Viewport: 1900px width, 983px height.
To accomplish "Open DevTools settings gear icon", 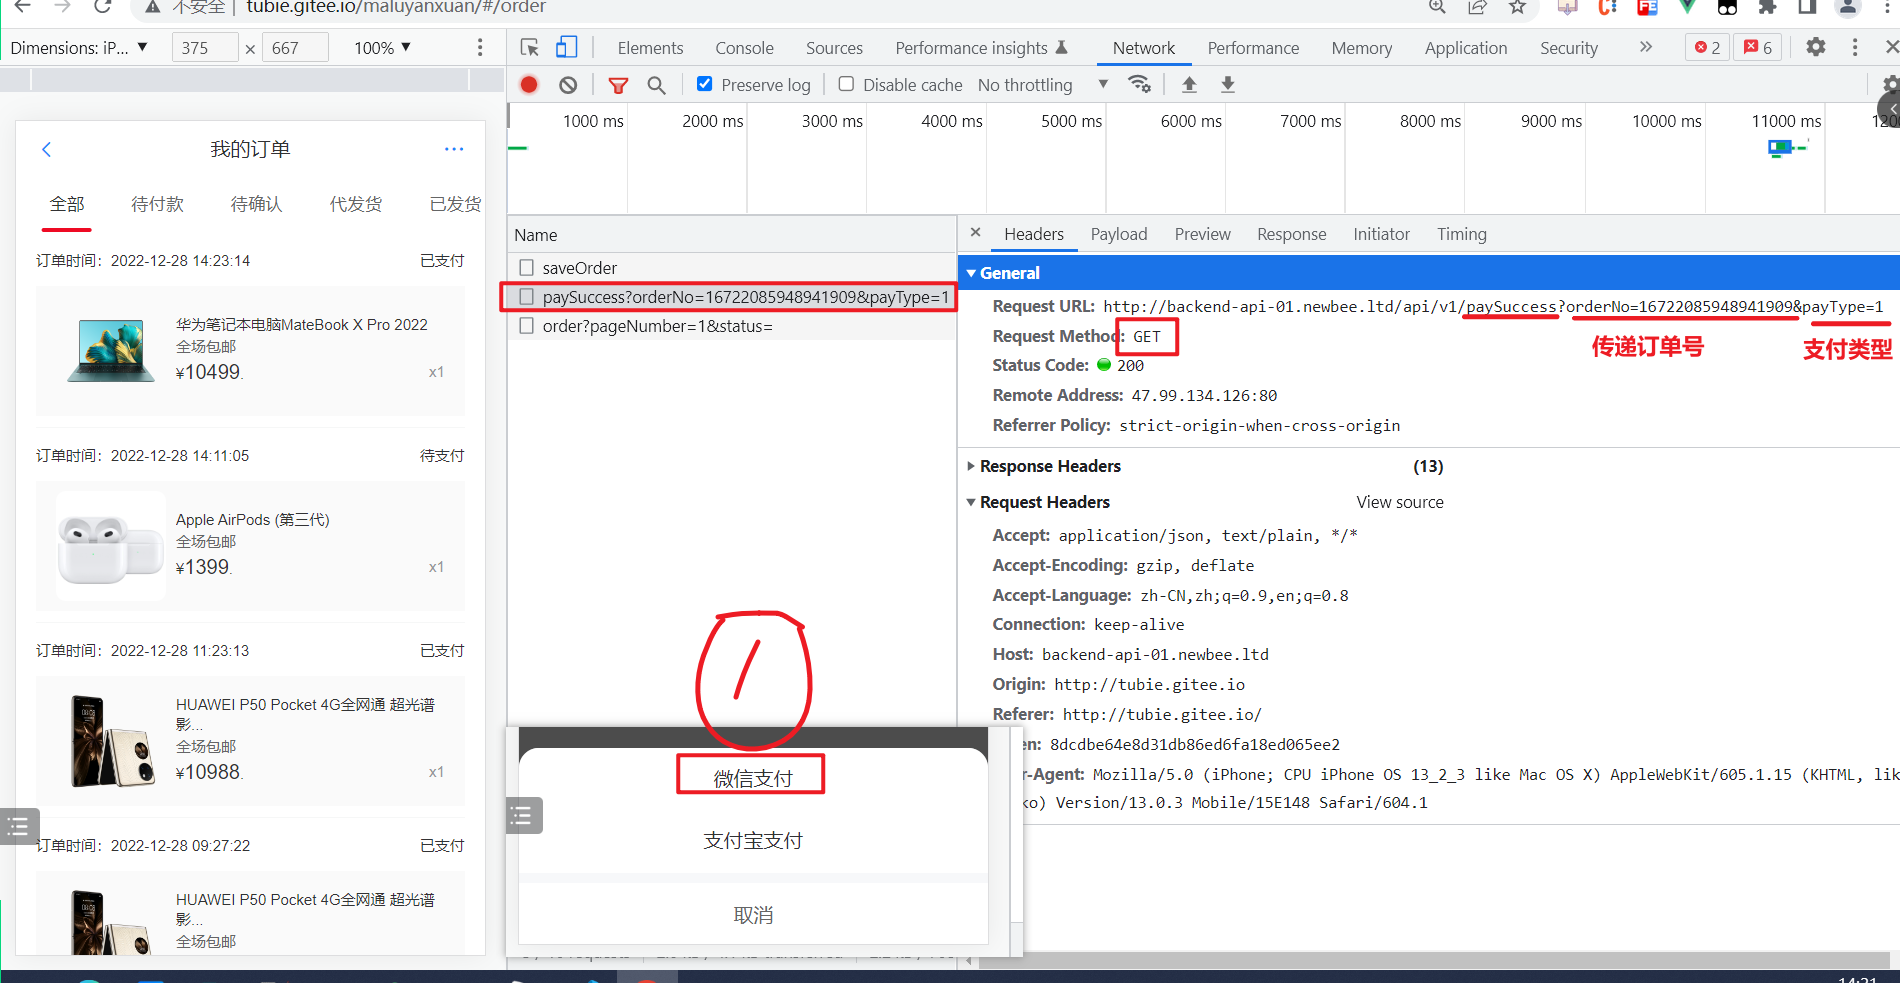I will 1816,47.
